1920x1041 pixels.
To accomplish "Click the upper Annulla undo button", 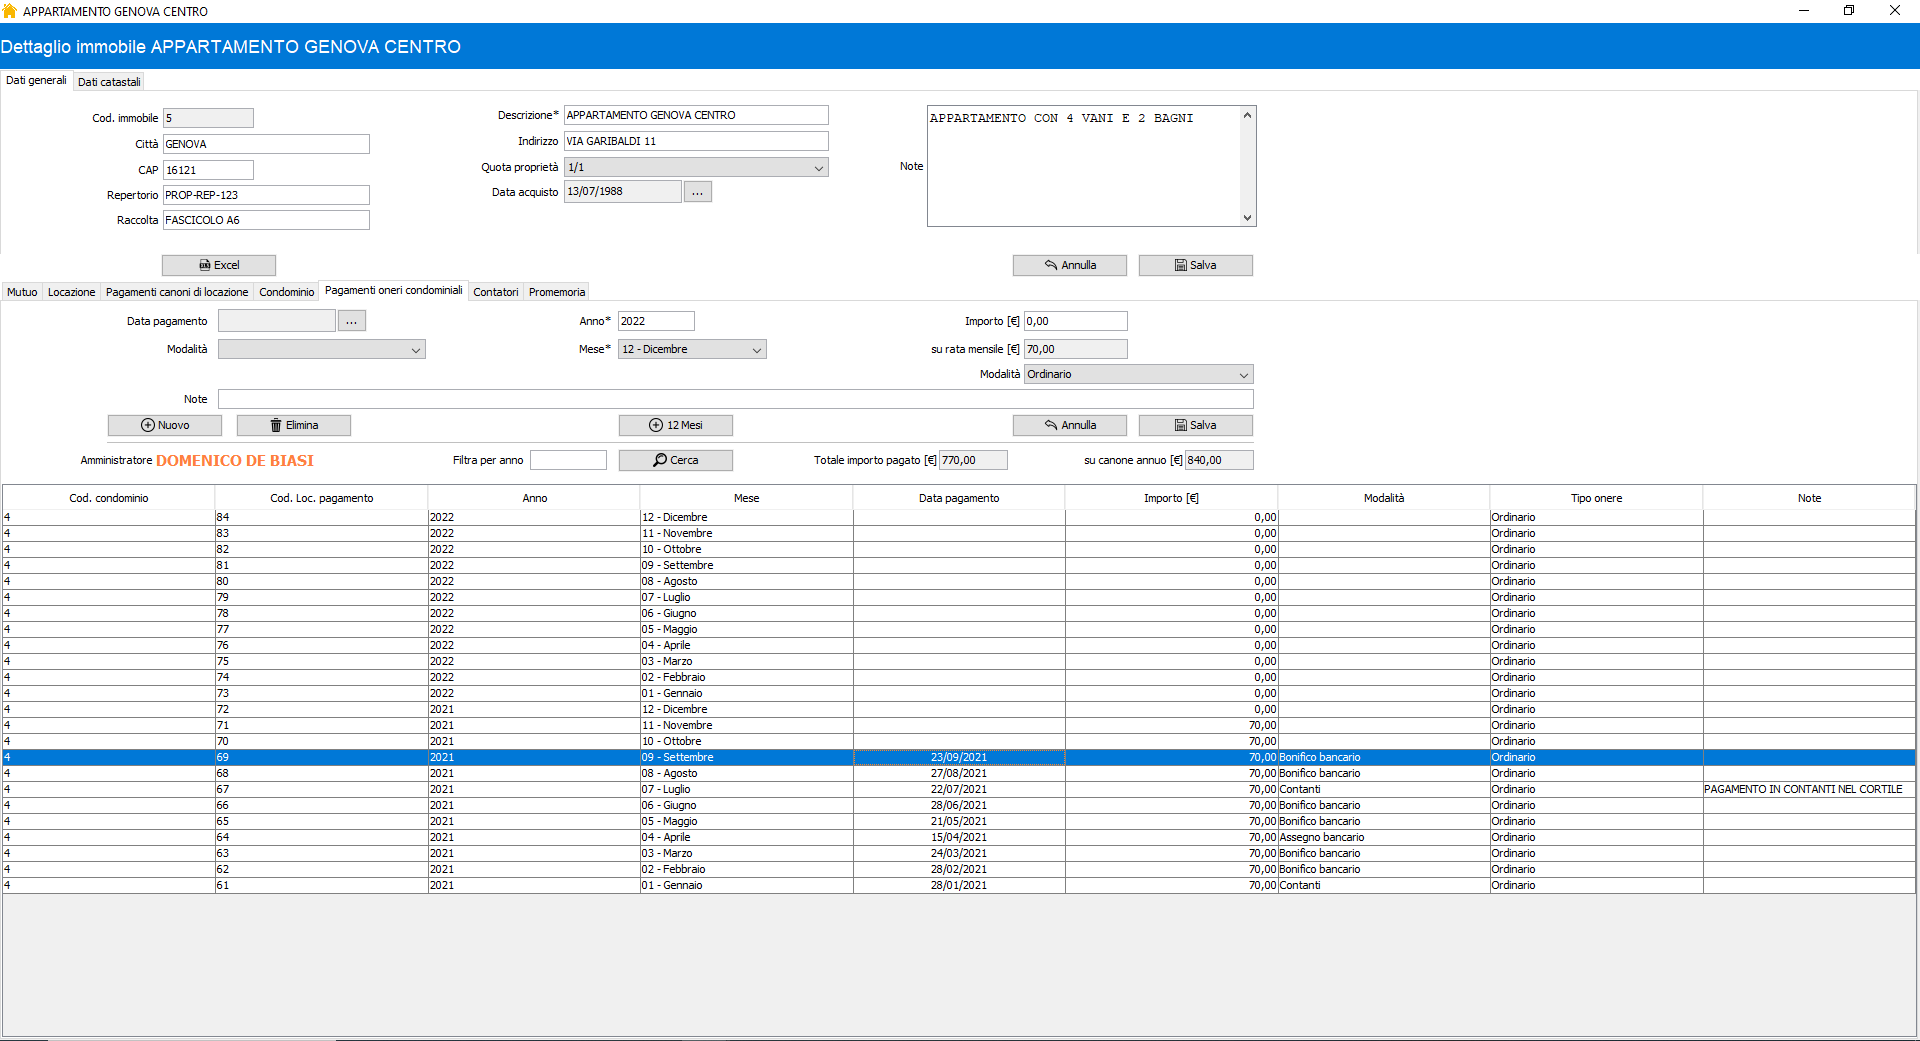I will [x=1069, y=265].
